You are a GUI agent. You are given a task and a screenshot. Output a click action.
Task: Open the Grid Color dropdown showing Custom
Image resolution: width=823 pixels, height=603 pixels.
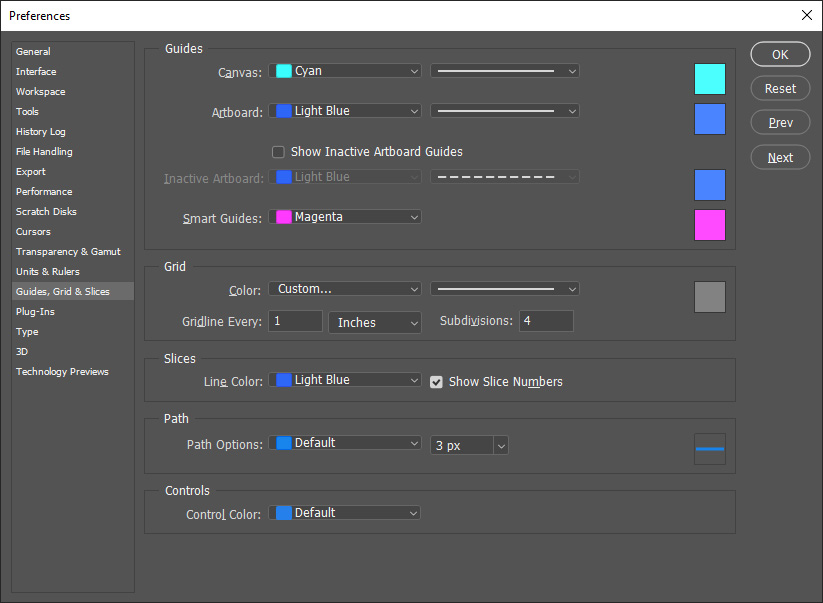[344, 288]
